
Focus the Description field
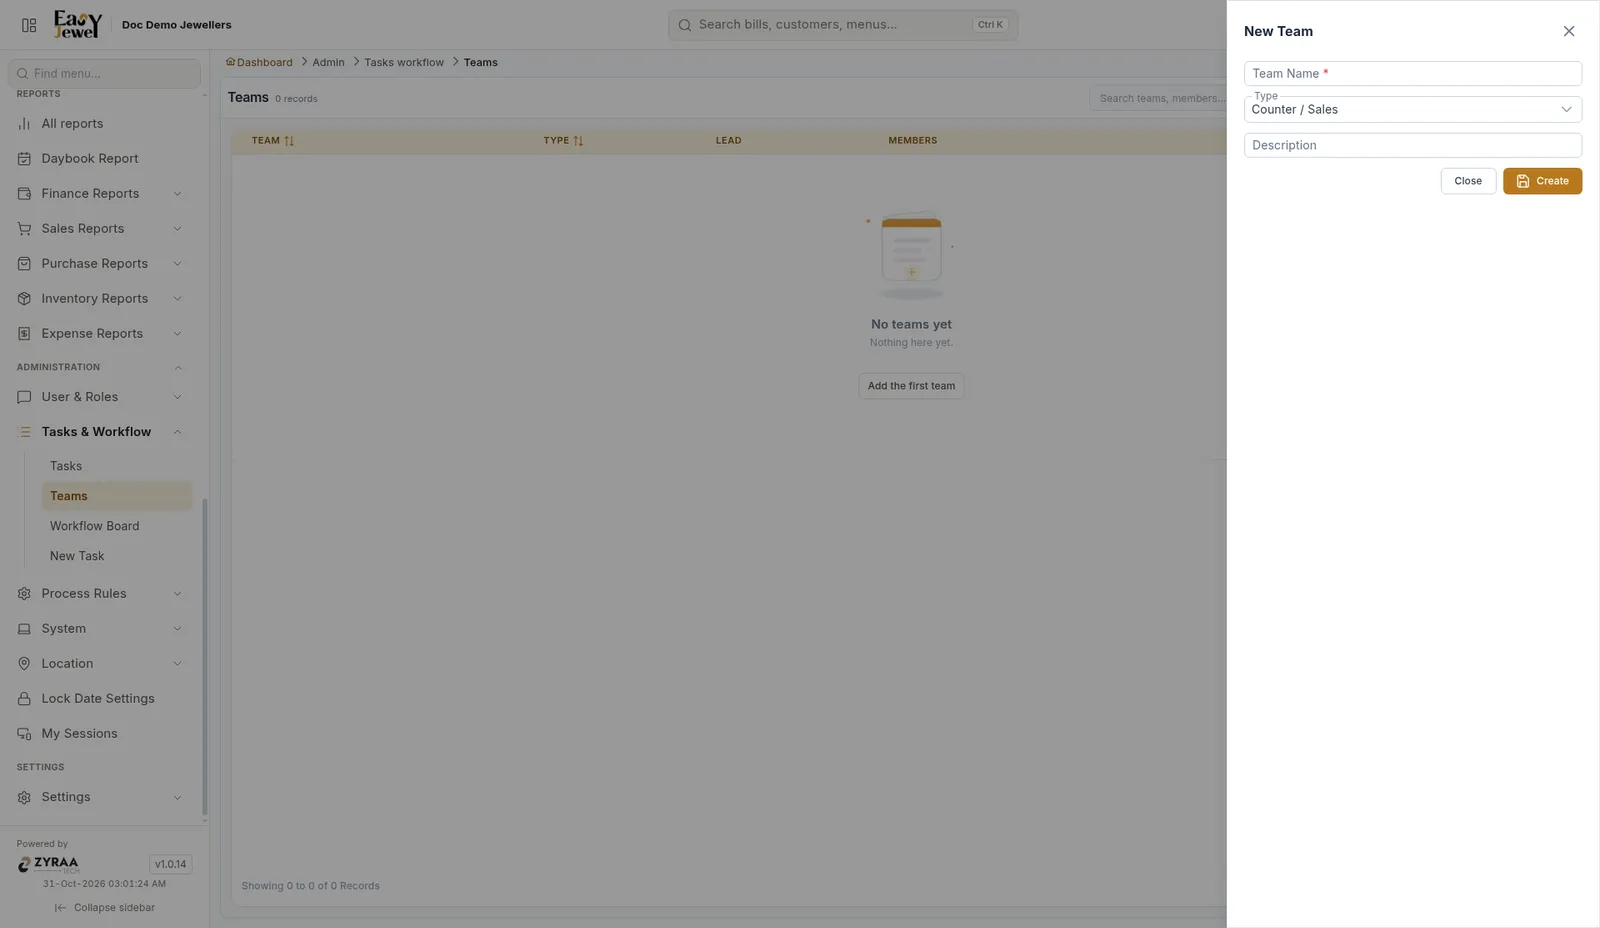[x=1413, y=145]
